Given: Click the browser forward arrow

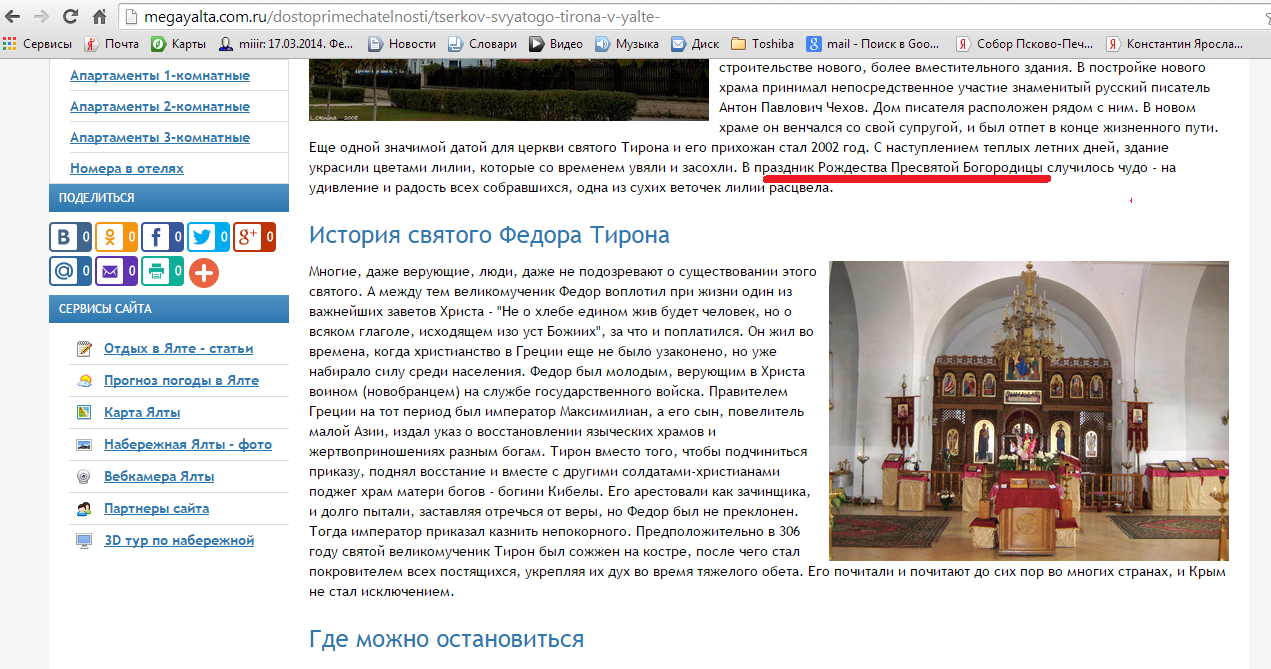Looking at the screenshot, I should point(41,16).
